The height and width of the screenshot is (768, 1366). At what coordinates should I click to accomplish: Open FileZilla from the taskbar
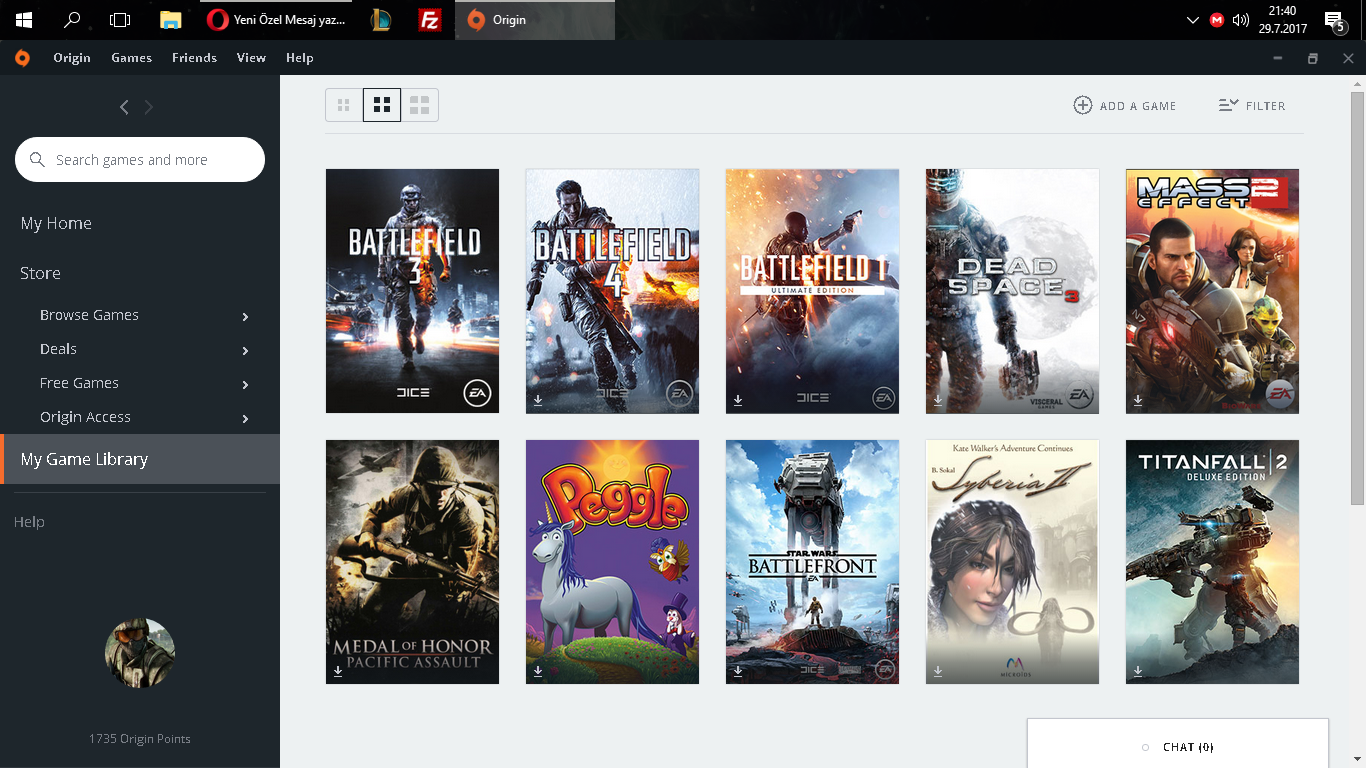click(x=430, y=20)
